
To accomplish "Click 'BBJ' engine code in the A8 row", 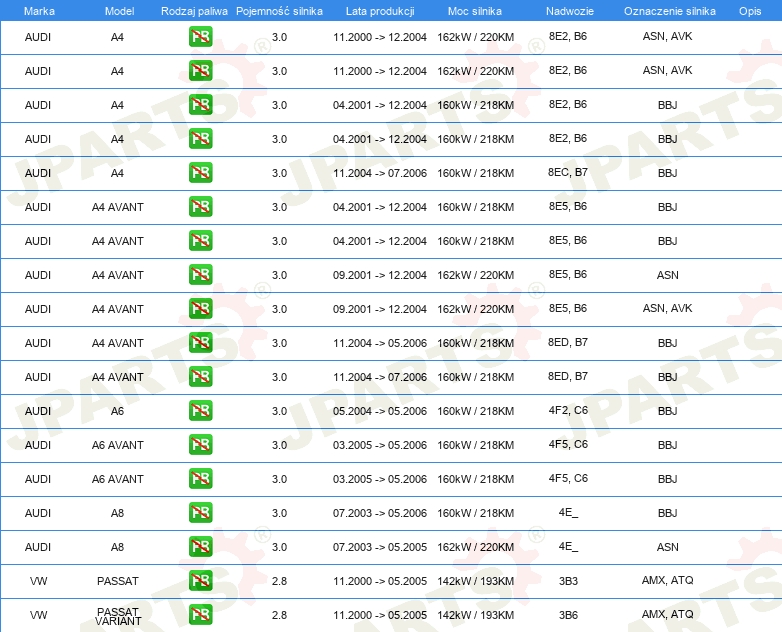I will (667, 513).
